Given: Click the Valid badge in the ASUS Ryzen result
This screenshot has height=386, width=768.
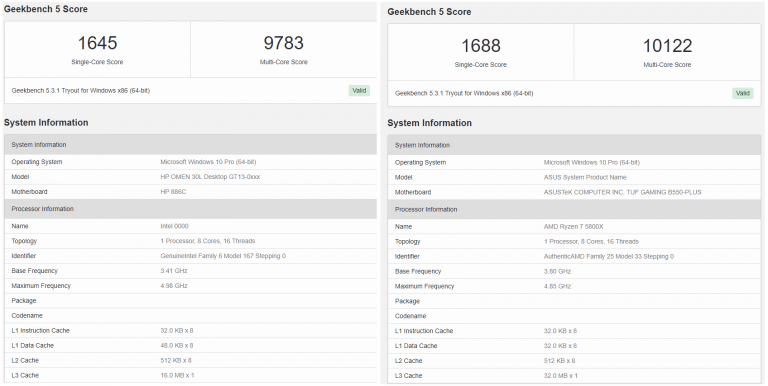Looking at the screenshot, I should click(x=743, y=93).
